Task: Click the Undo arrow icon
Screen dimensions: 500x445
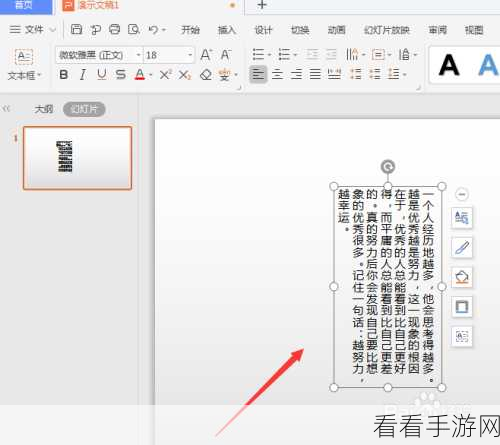Action: [153, 30]
